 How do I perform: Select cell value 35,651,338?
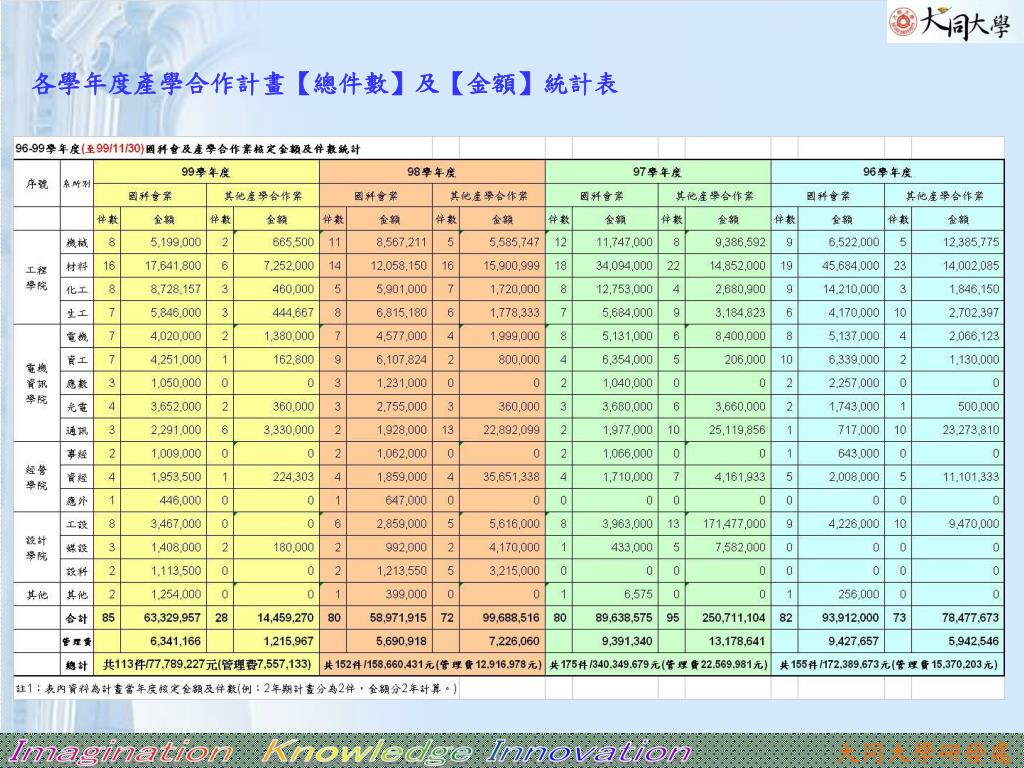click(511, 477)
